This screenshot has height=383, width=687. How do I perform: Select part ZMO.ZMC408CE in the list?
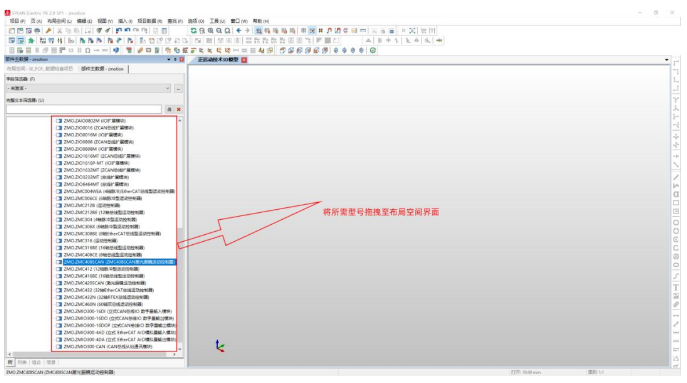tap(103, 255)
